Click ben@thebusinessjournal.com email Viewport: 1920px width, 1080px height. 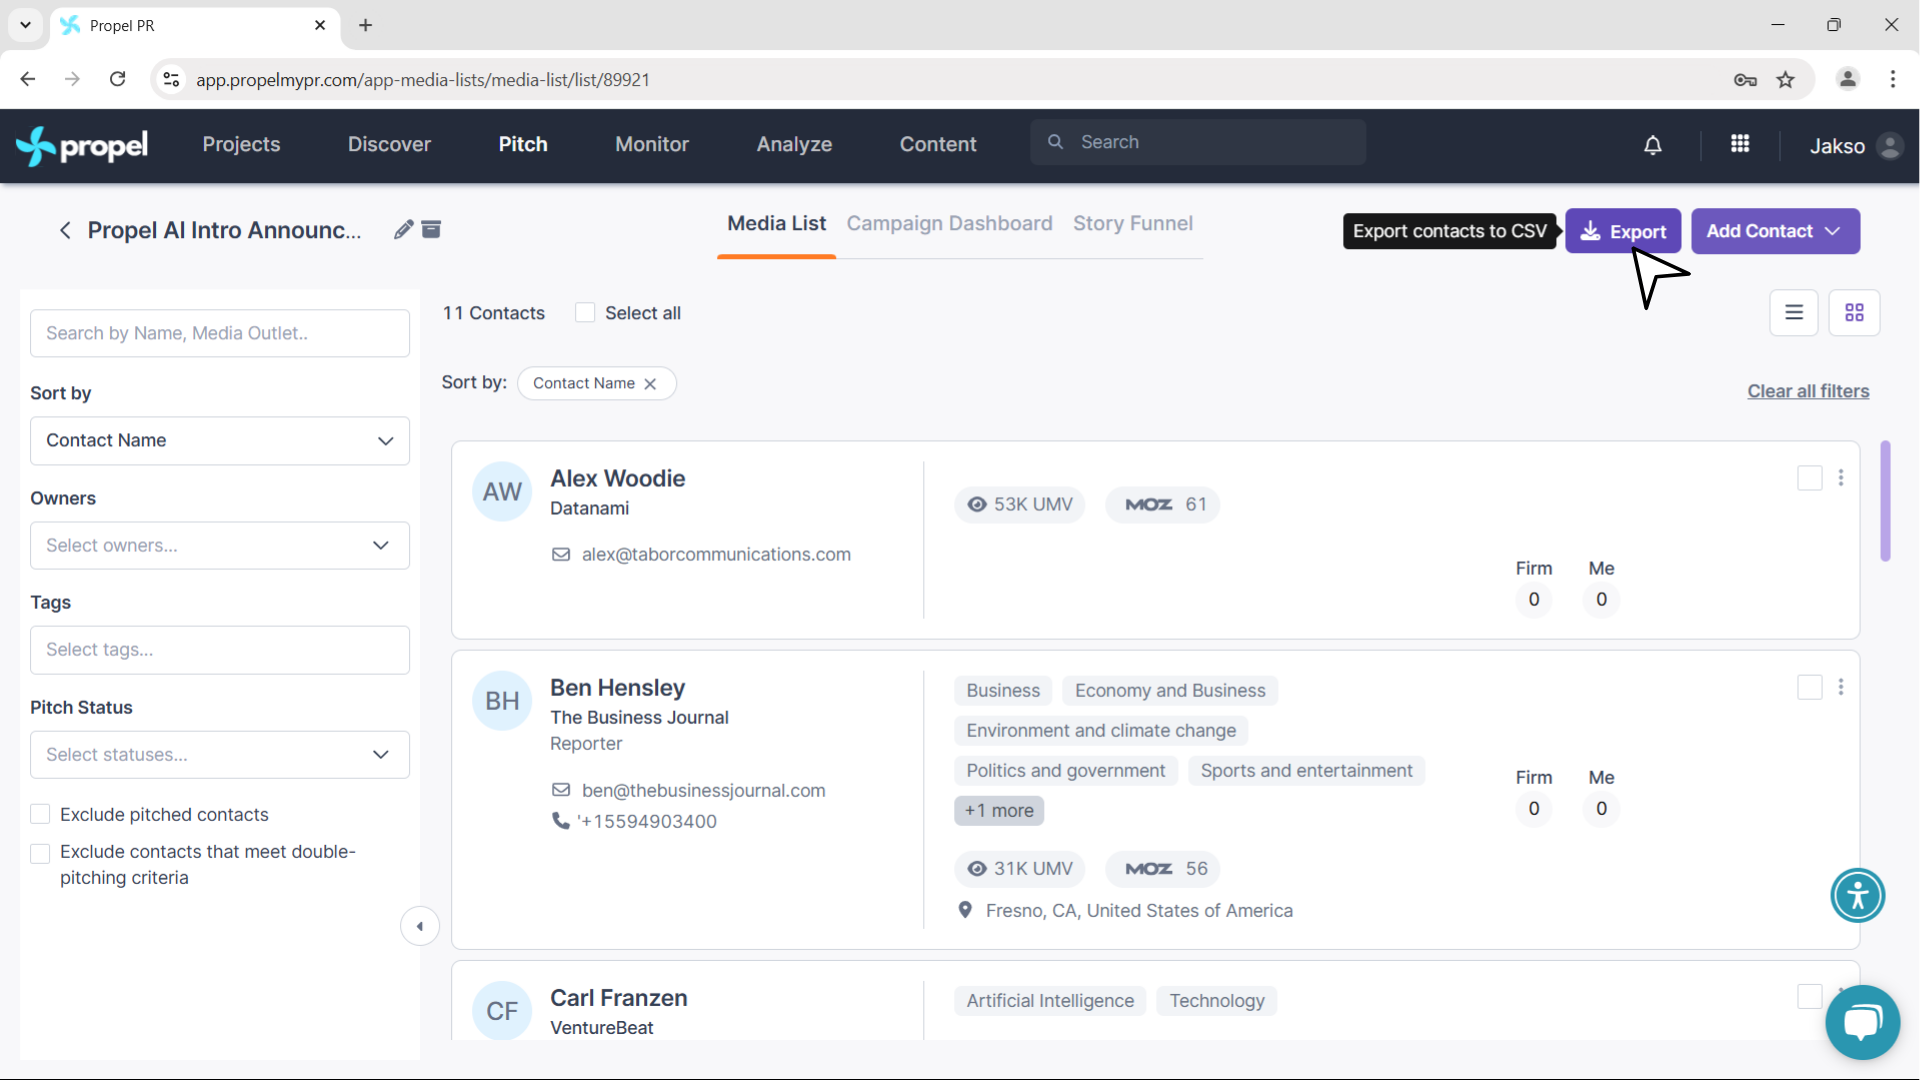(x=703, y=791)
